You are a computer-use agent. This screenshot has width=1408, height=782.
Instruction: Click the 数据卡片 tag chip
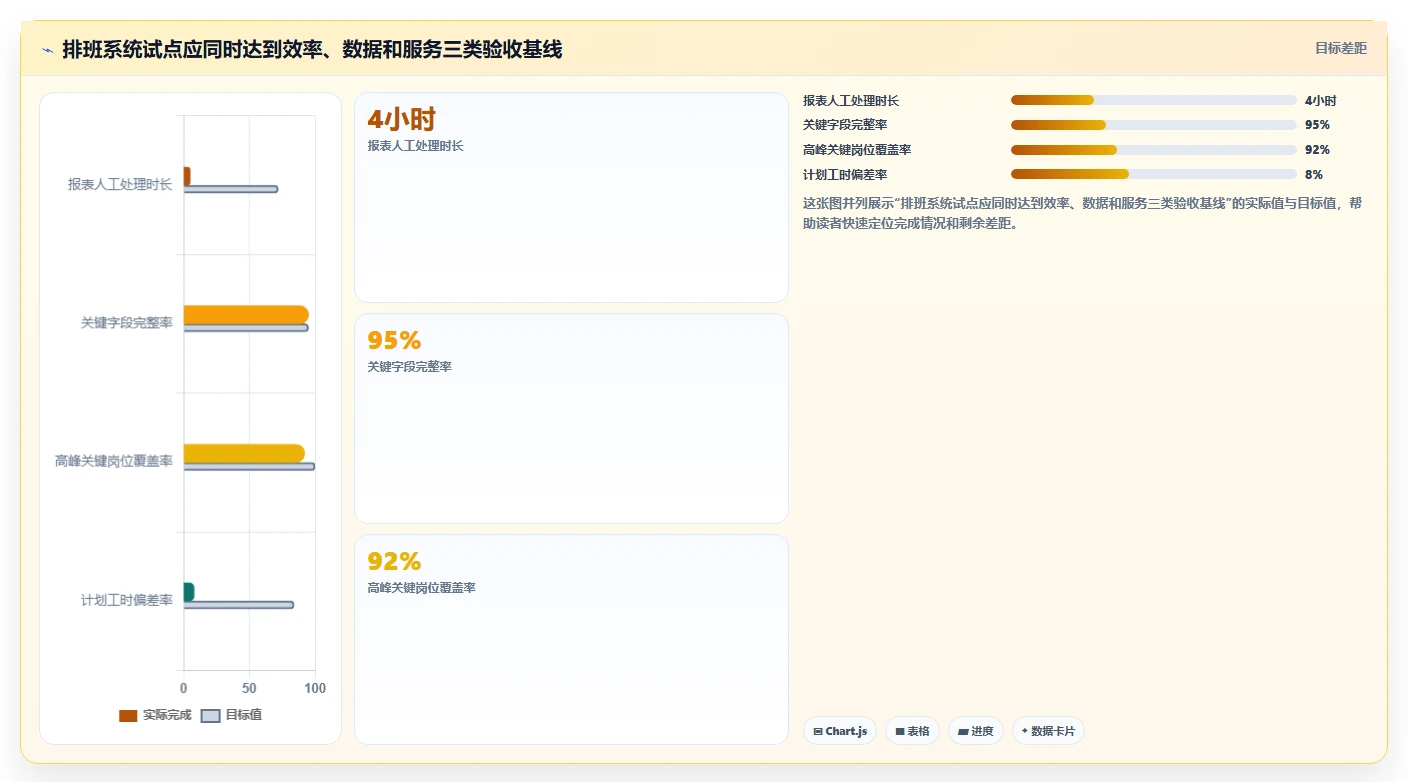click(1048, 731)
